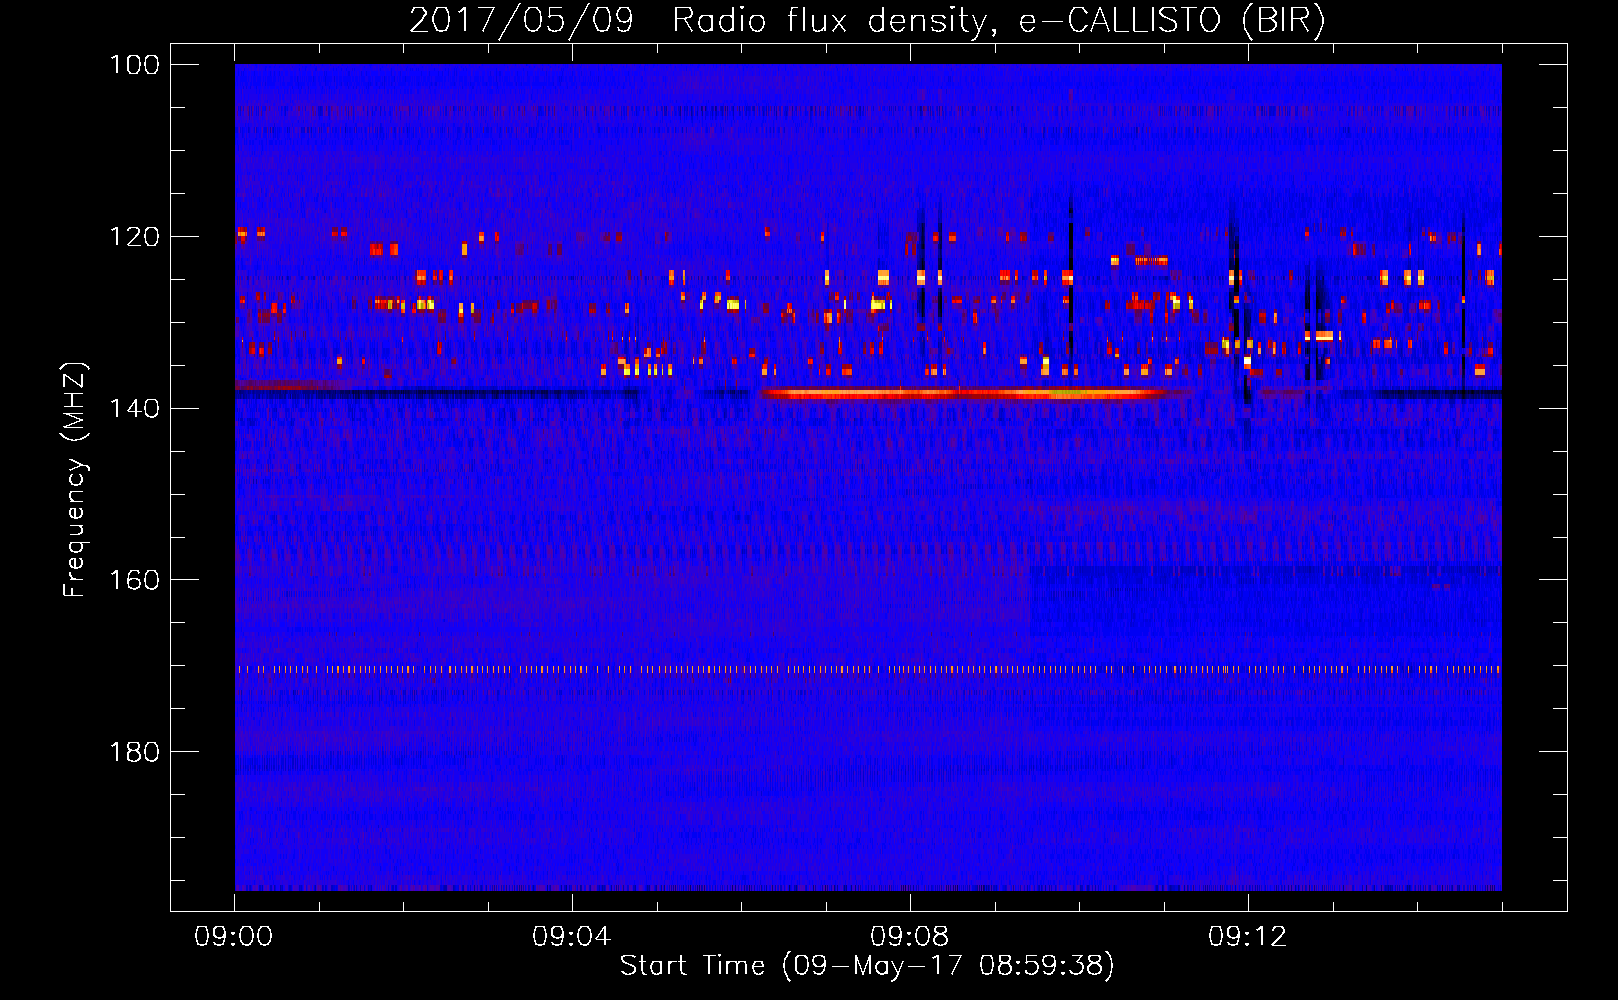This screenshot has width=1618, height=1000.
Task: Click the '09:08' time tick label
Action: coord(910,937)
